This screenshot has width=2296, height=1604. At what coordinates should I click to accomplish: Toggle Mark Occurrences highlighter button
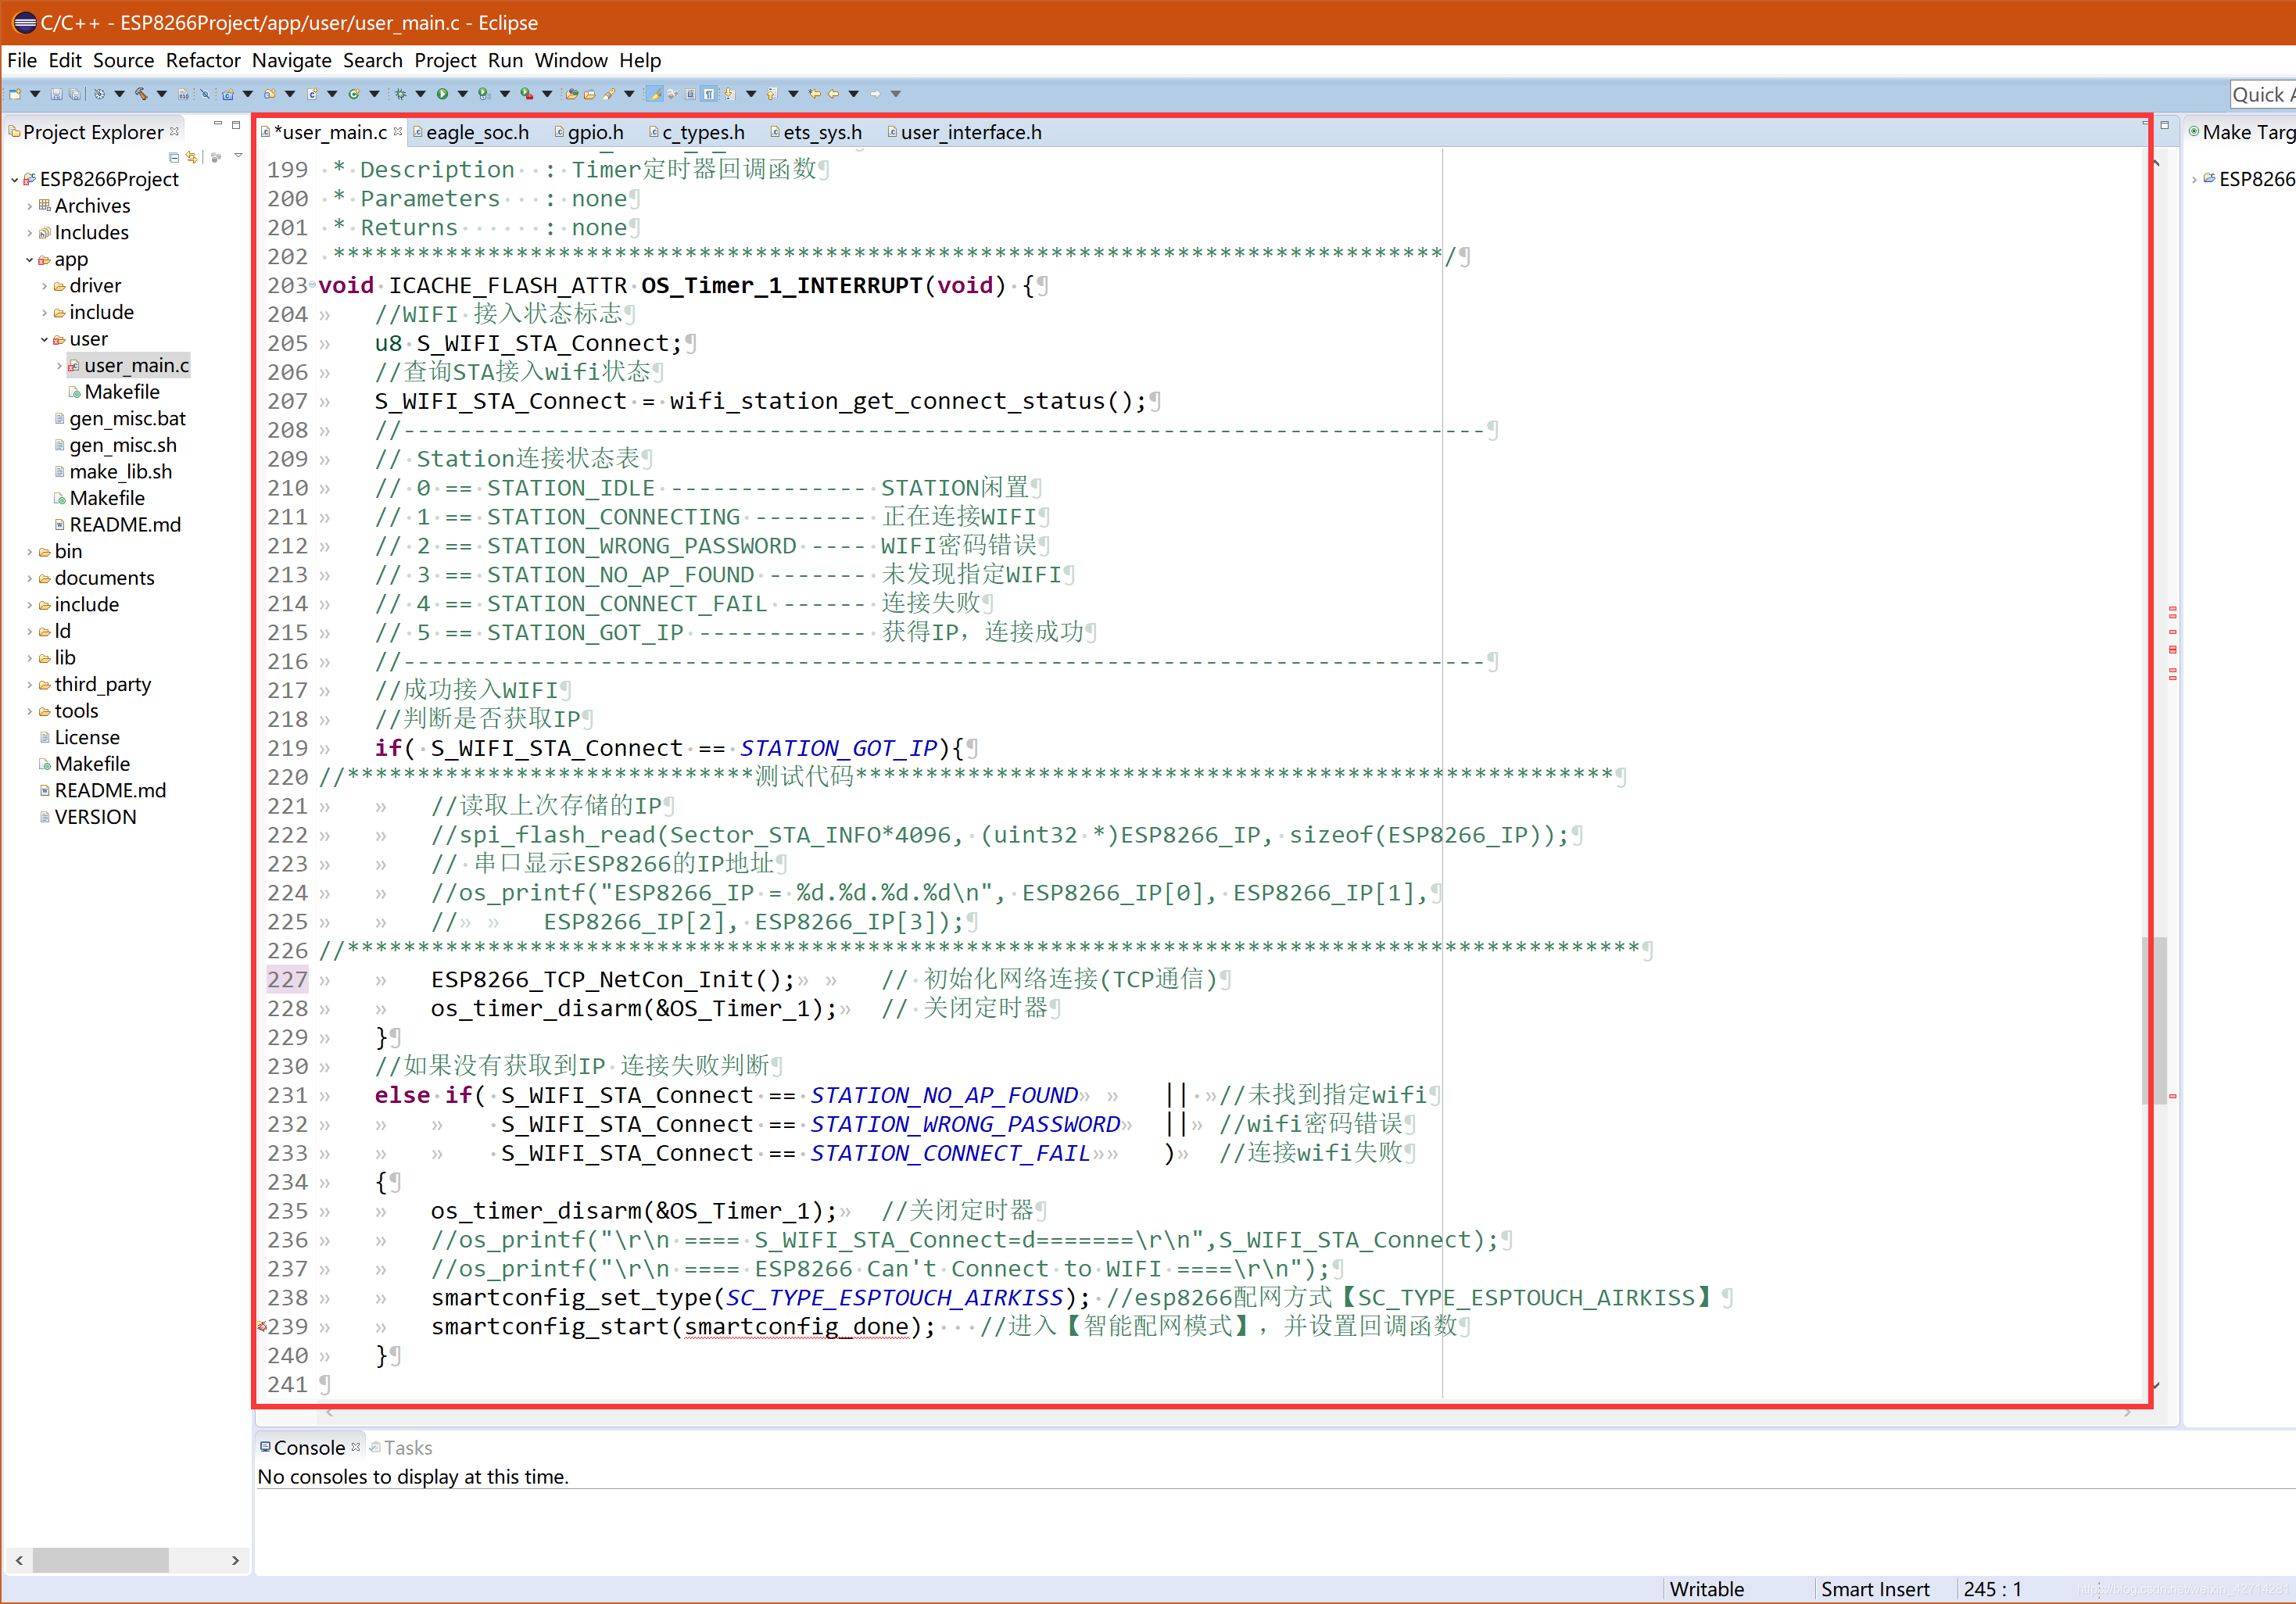tap(654, 94)
